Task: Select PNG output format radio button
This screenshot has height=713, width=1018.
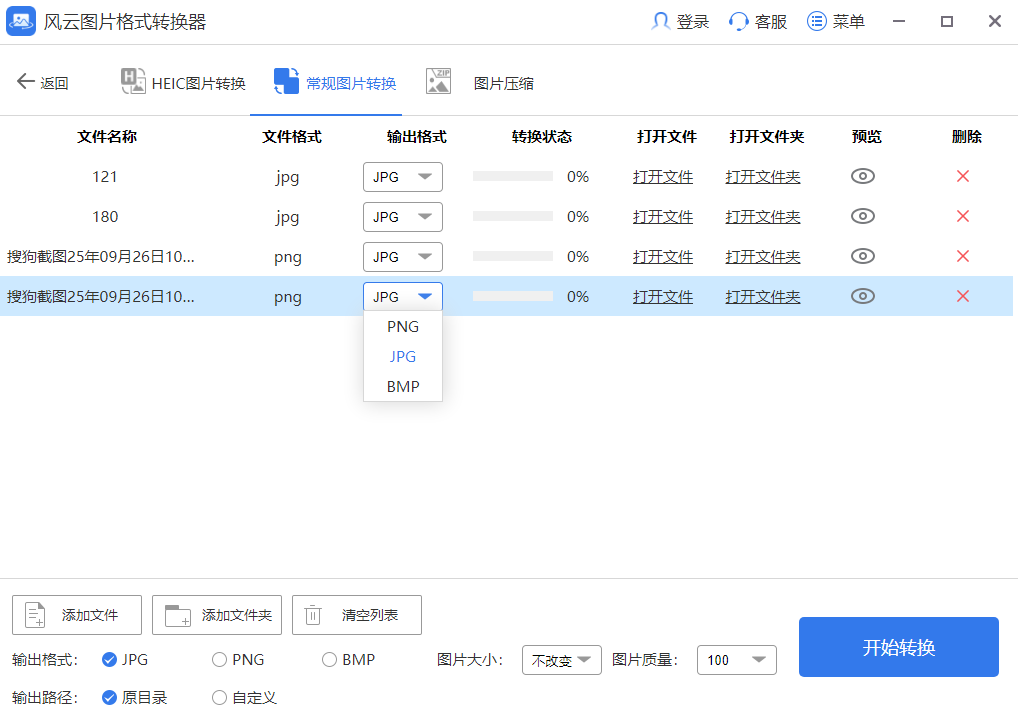Action: click(220, 660)
